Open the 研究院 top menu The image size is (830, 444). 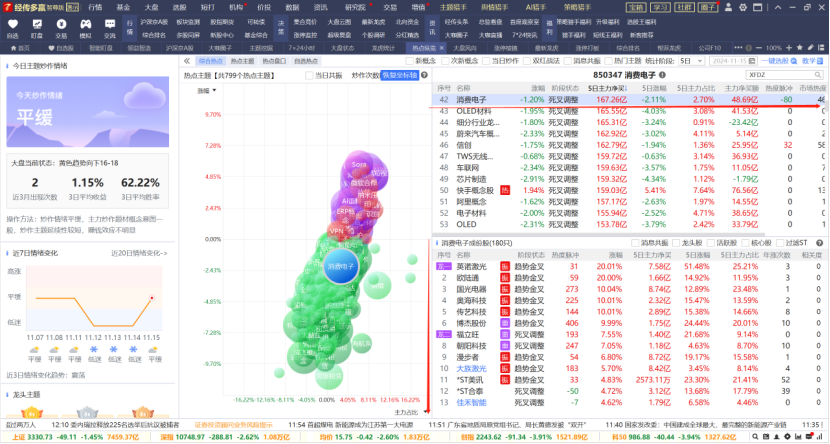point(355,7)
